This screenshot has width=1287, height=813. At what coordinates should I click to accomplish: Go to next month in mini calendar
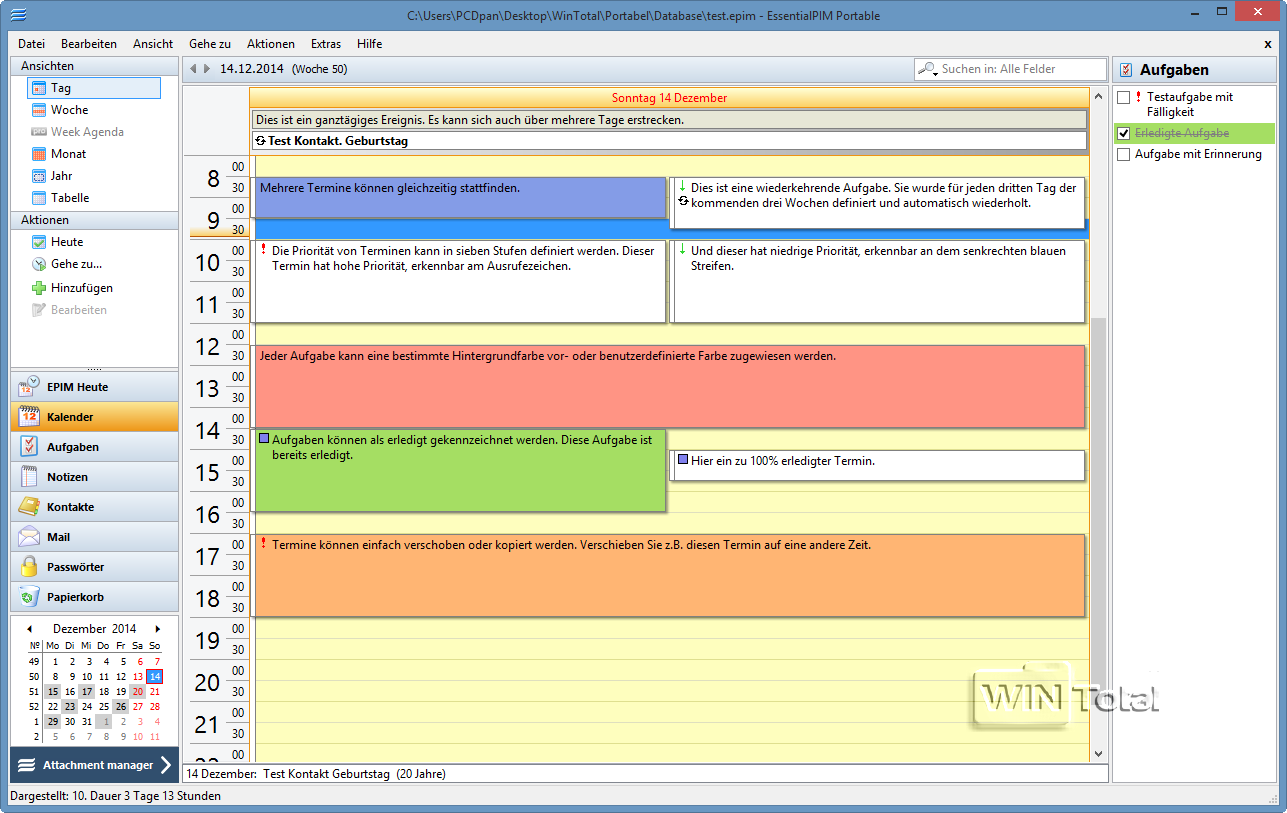[157, 629]
